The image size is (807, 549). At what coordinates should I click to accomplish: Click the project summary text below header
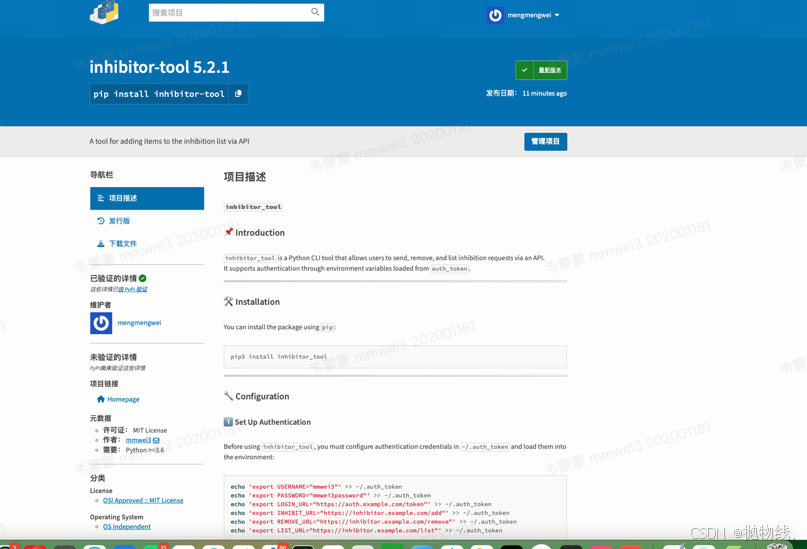point(169,141)
